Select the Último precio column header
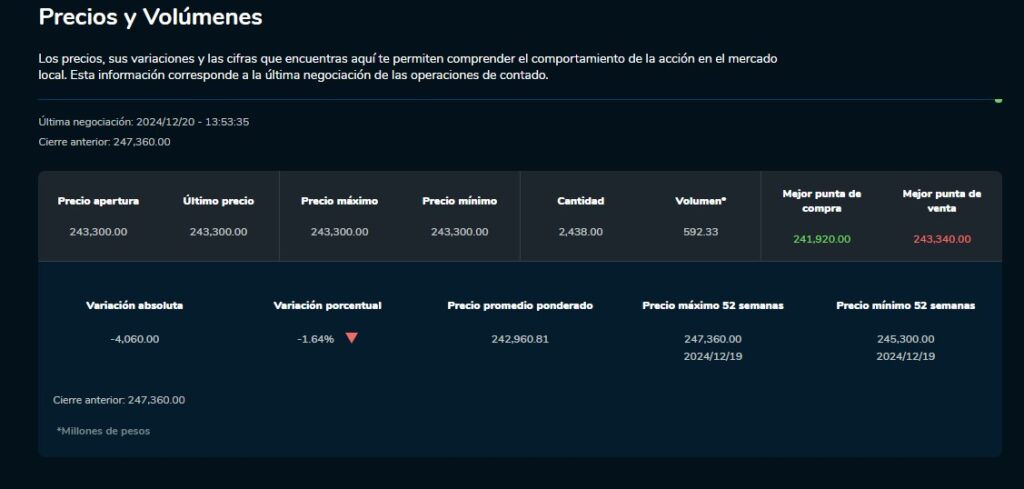Image resolution: width=1024 pixels, height=489 pixels. pyautogui.click(x=219, y=201)
